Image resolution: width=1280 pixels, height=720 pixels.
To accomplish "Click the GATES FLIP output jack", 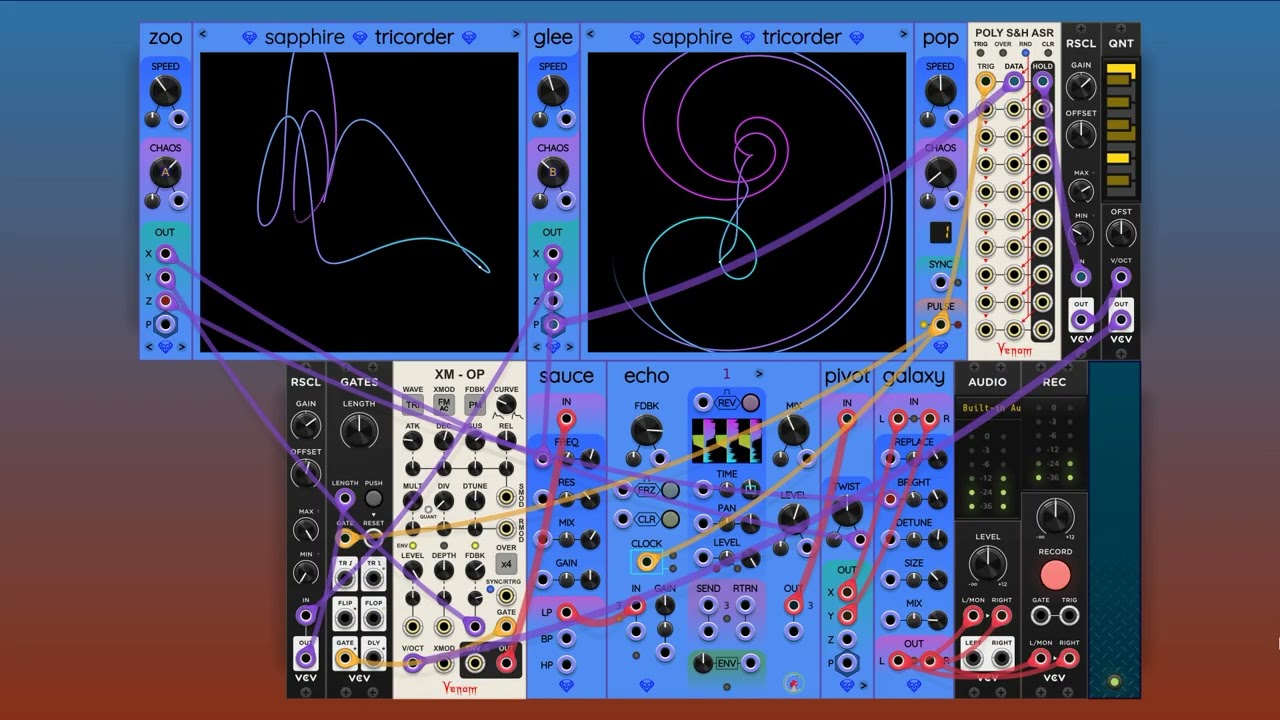I will (345, 620).
